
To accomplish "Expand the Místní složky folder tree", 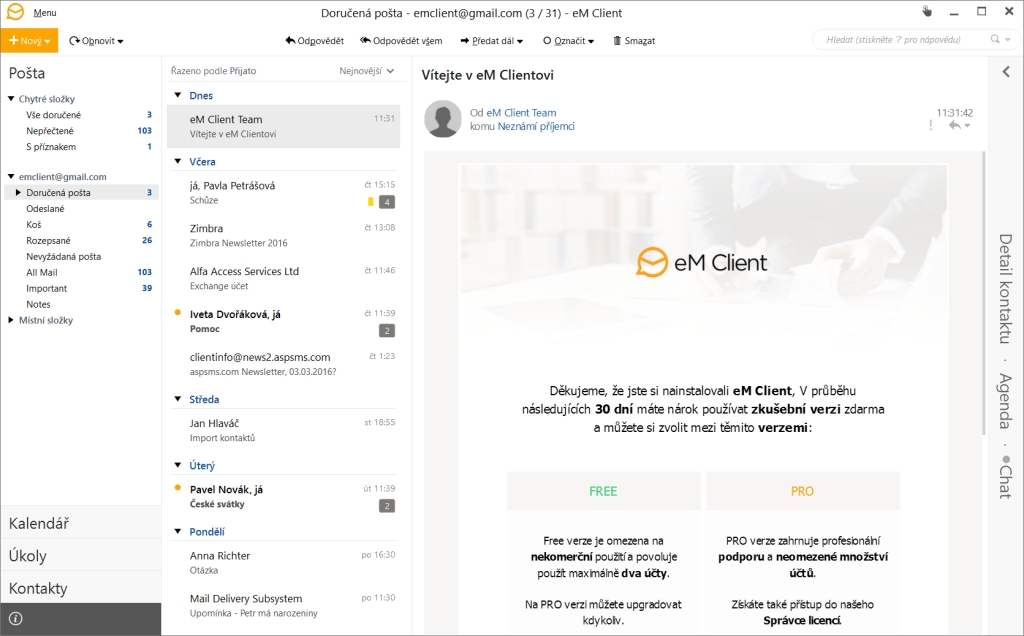I will (x=11, y=321).
